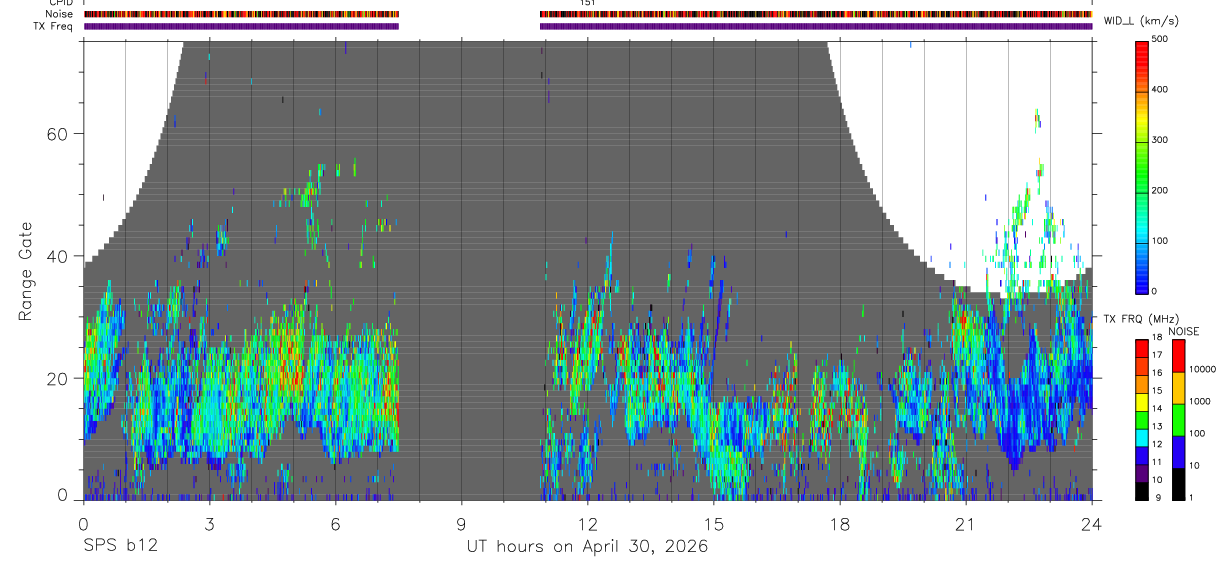Click the right TX Freq strip after the data gap
This screenshot has width=1228, height=567.
(816, 26)
